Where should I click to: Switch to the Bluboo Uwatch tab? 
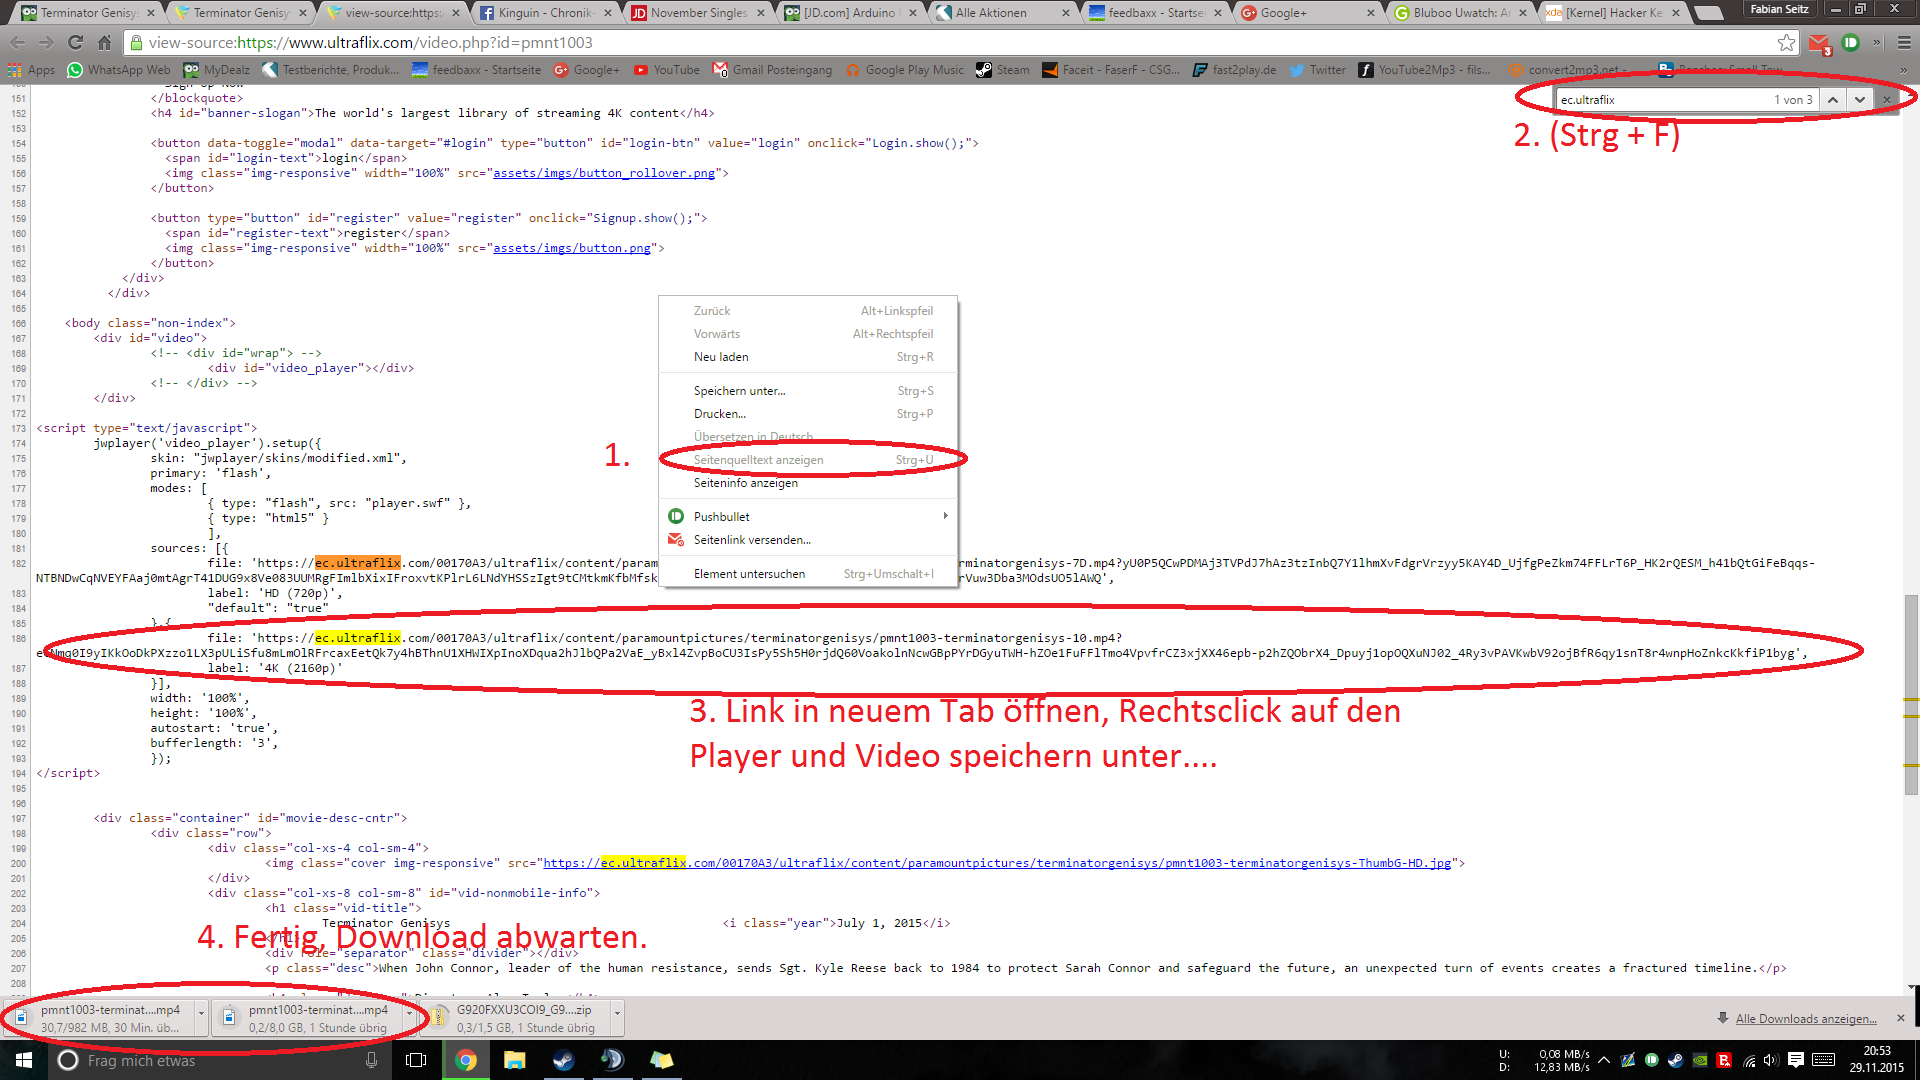point(1459,13)
